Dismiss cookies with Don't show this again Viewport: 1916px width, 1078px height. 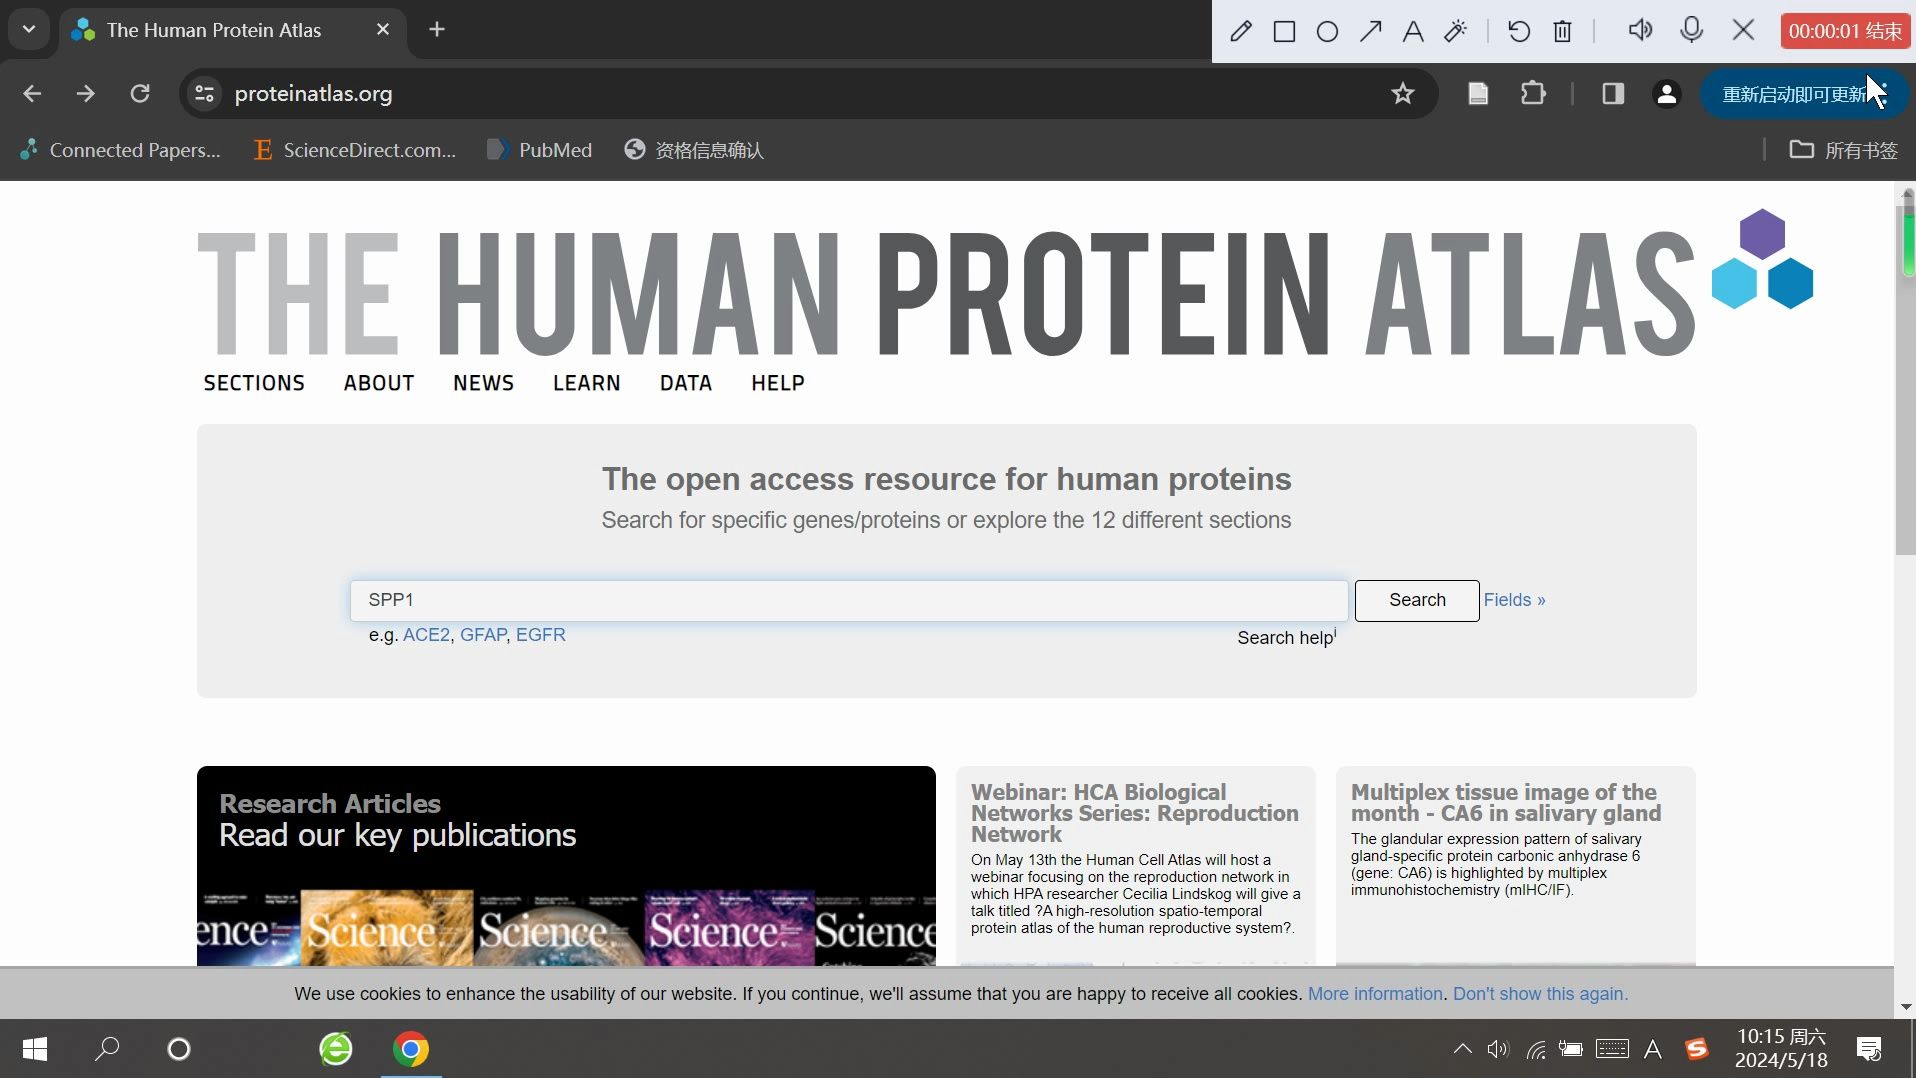coord(1540,994)
